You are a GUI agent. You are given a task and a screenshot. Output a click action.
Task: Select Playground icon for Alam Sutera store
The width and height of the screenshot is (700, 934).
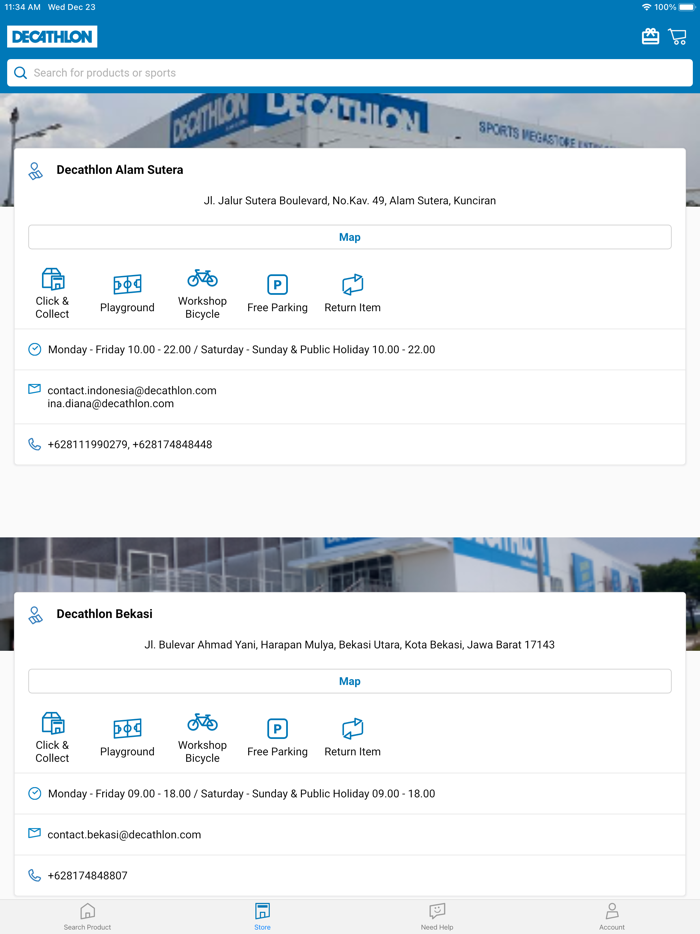(x=127, y=284)
